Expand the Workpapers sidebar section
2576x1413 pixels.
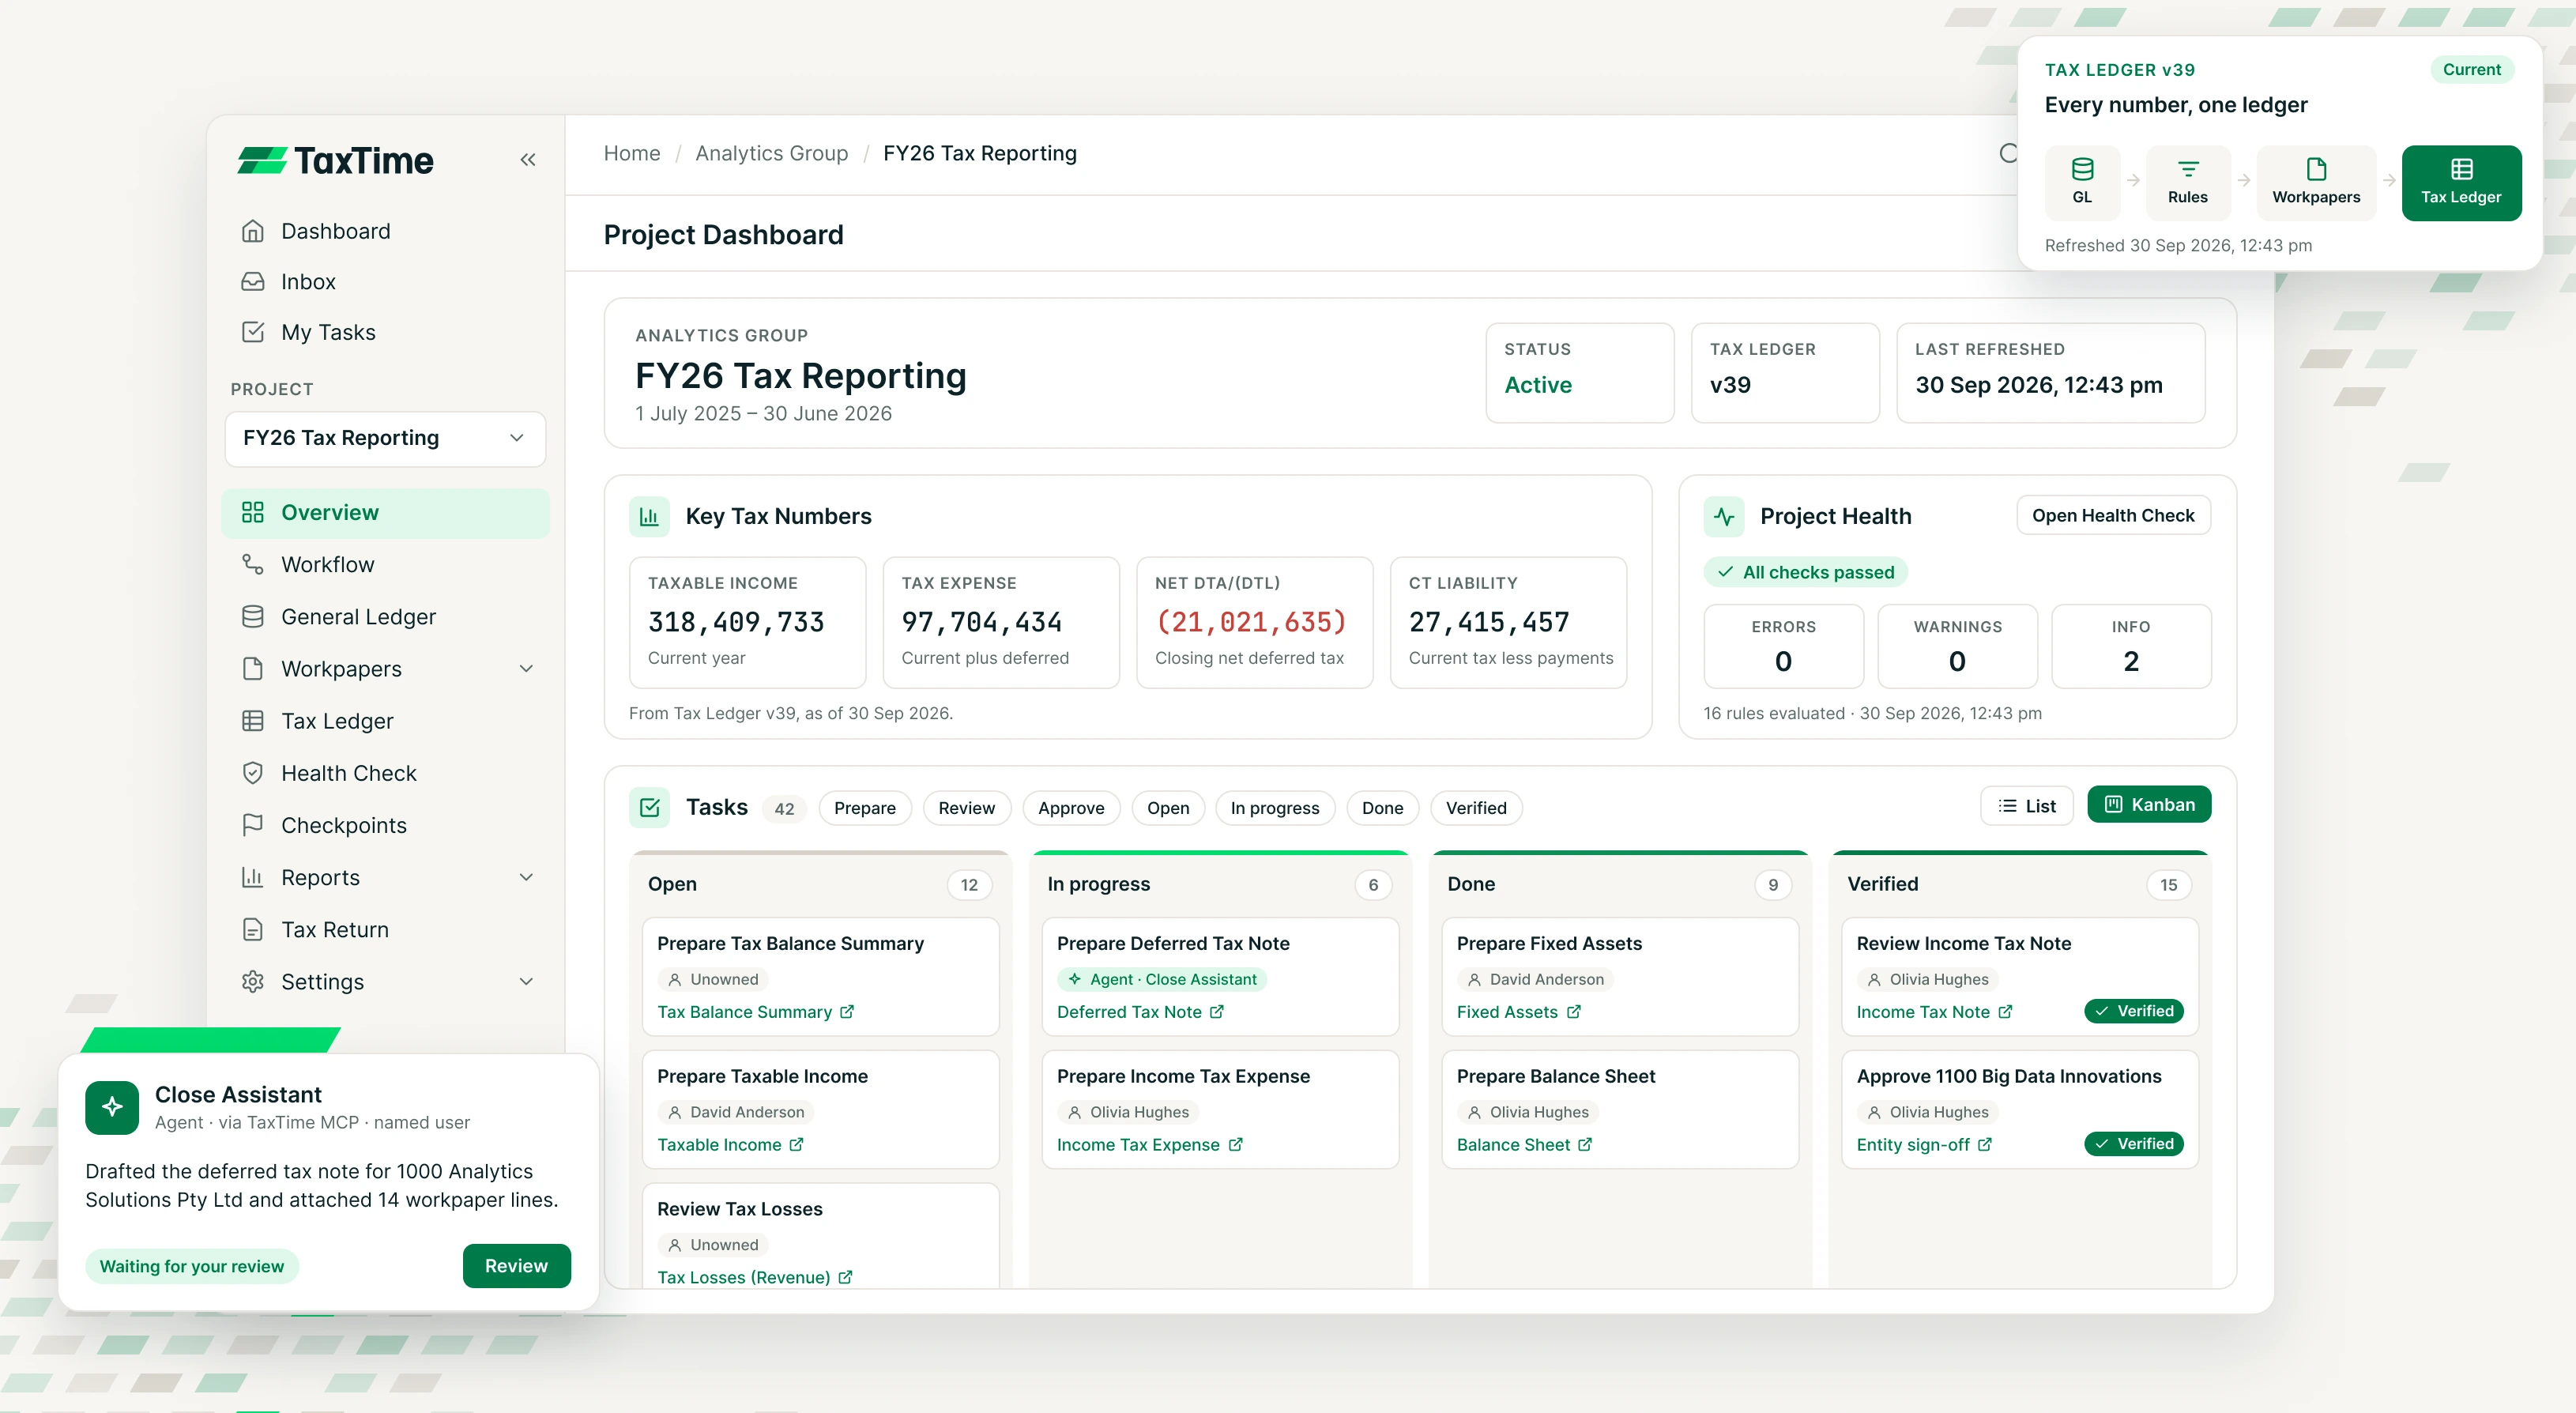526,668
